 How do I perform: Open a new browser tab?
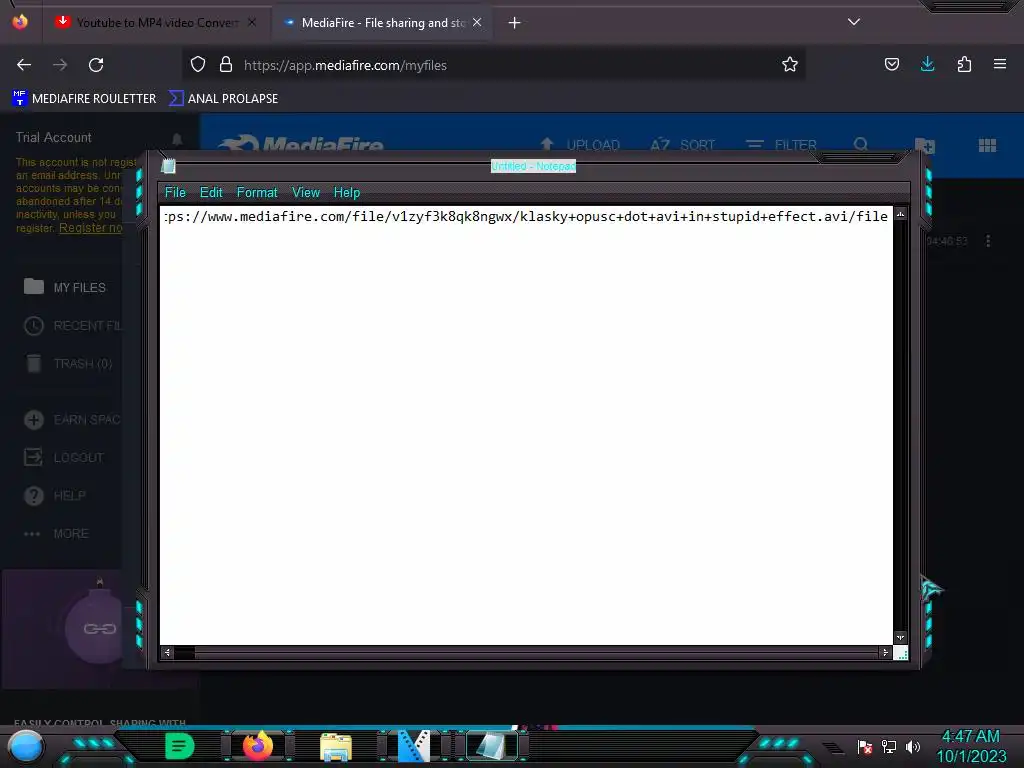coord(515,23)
